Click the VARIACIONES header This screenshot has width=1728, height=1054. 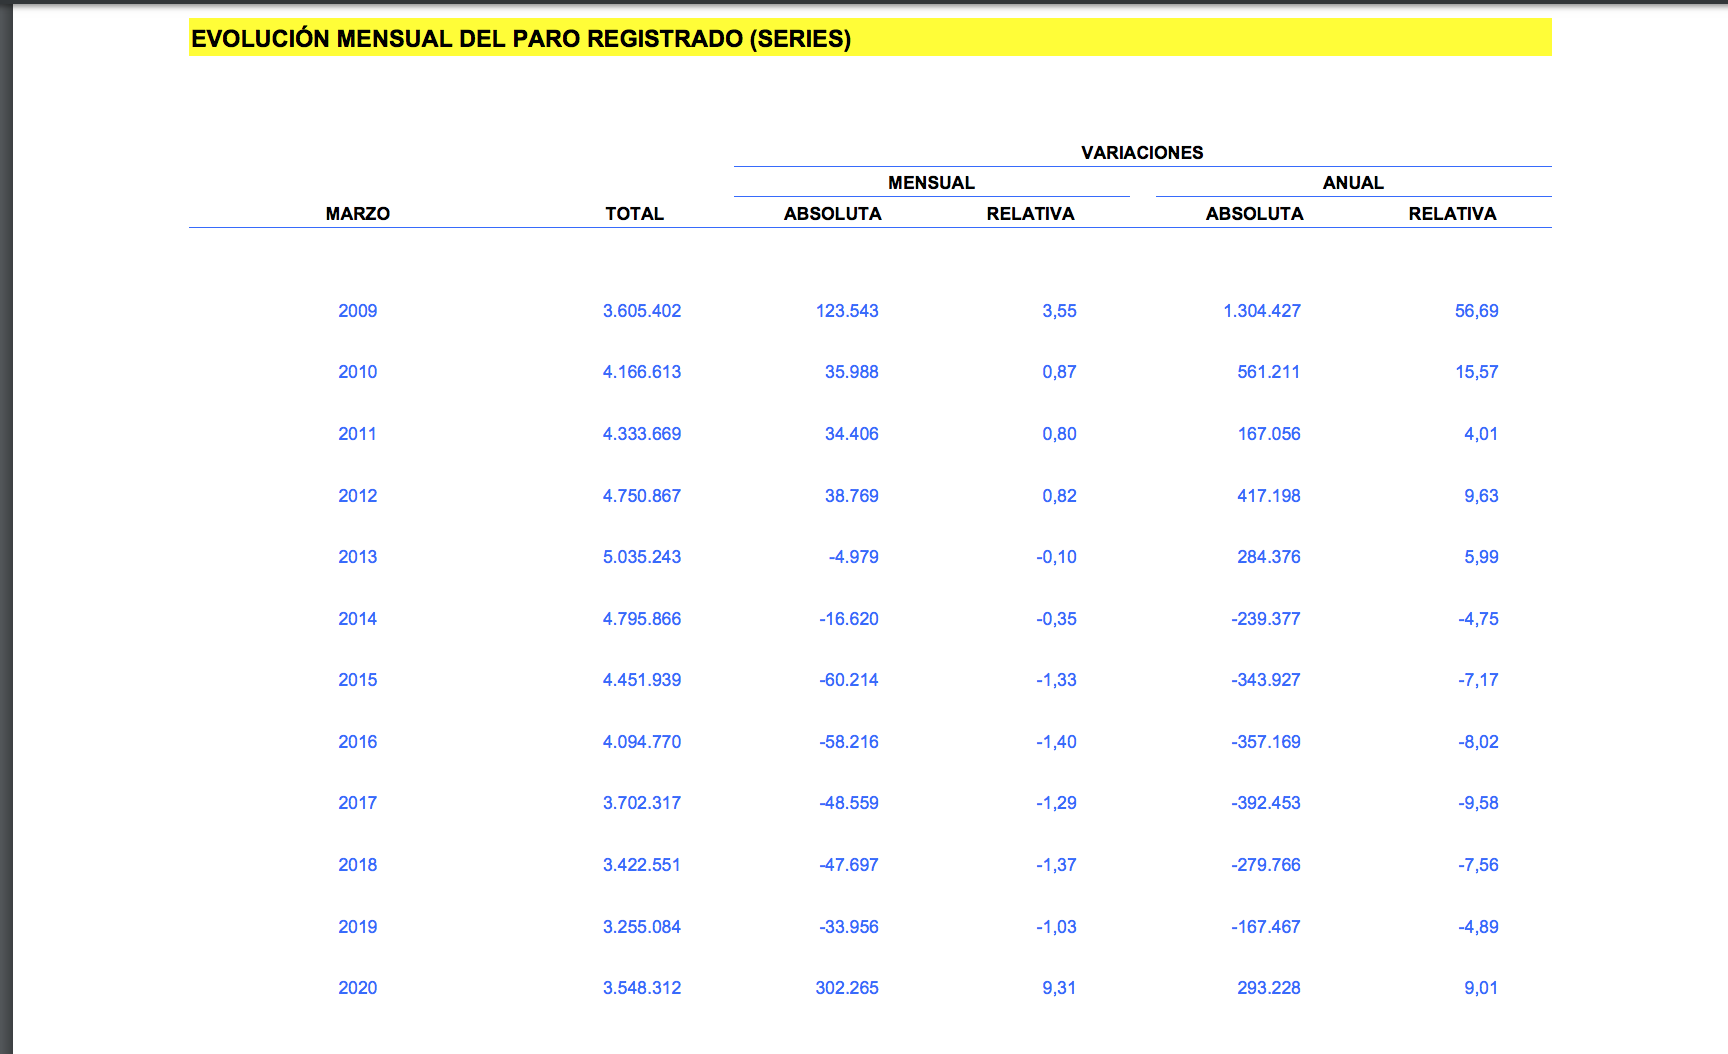click(1142, 153)
